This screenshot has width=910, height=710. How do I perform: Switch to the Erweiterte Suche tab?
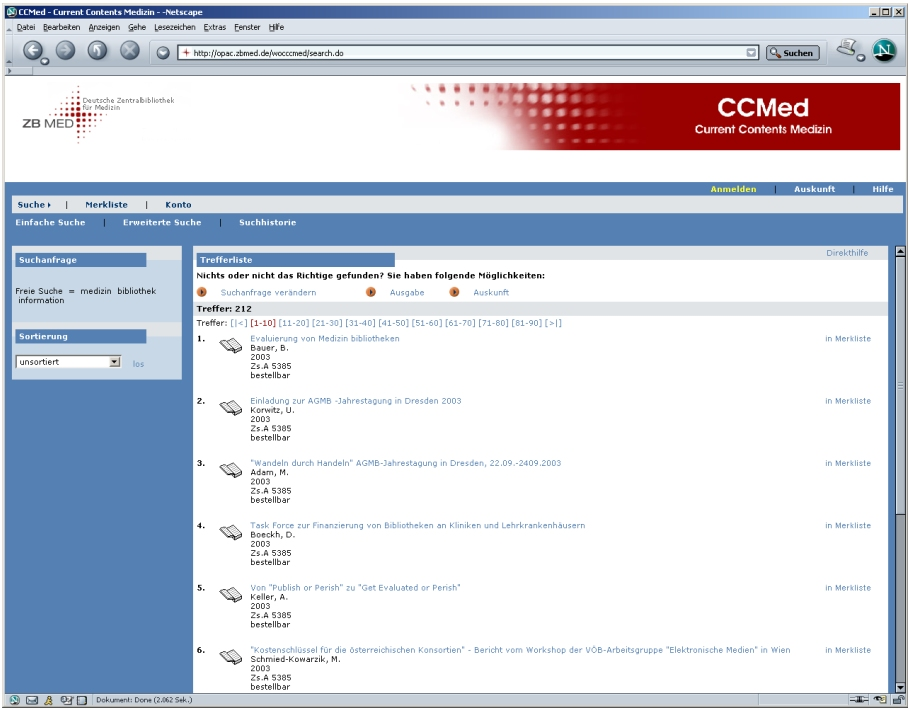click(x=162, y=223)
